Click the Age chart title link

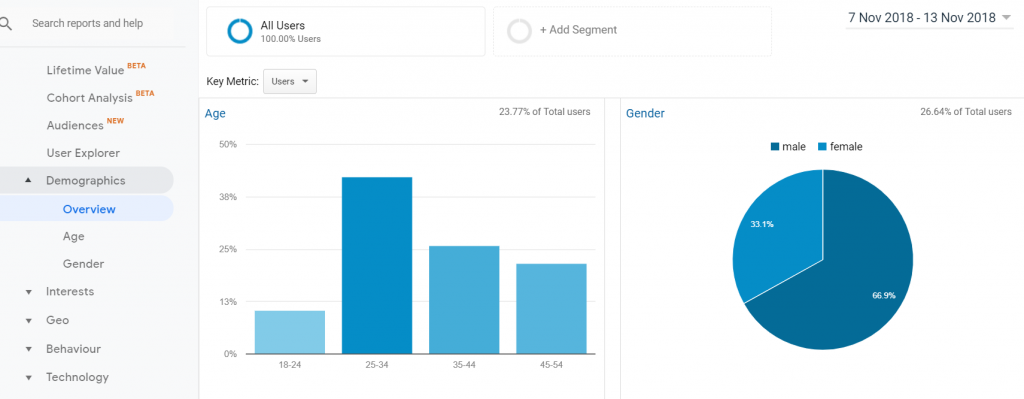point(216,113)
